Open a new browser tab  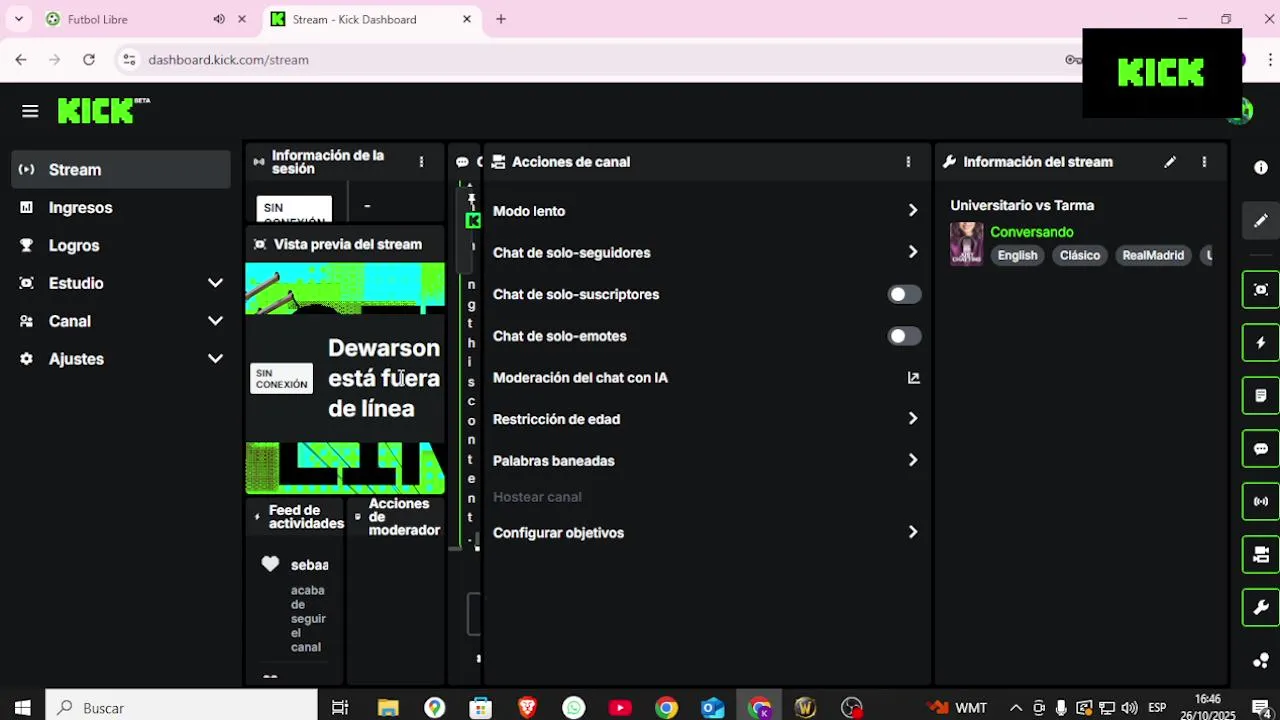(x=501, y=19)
